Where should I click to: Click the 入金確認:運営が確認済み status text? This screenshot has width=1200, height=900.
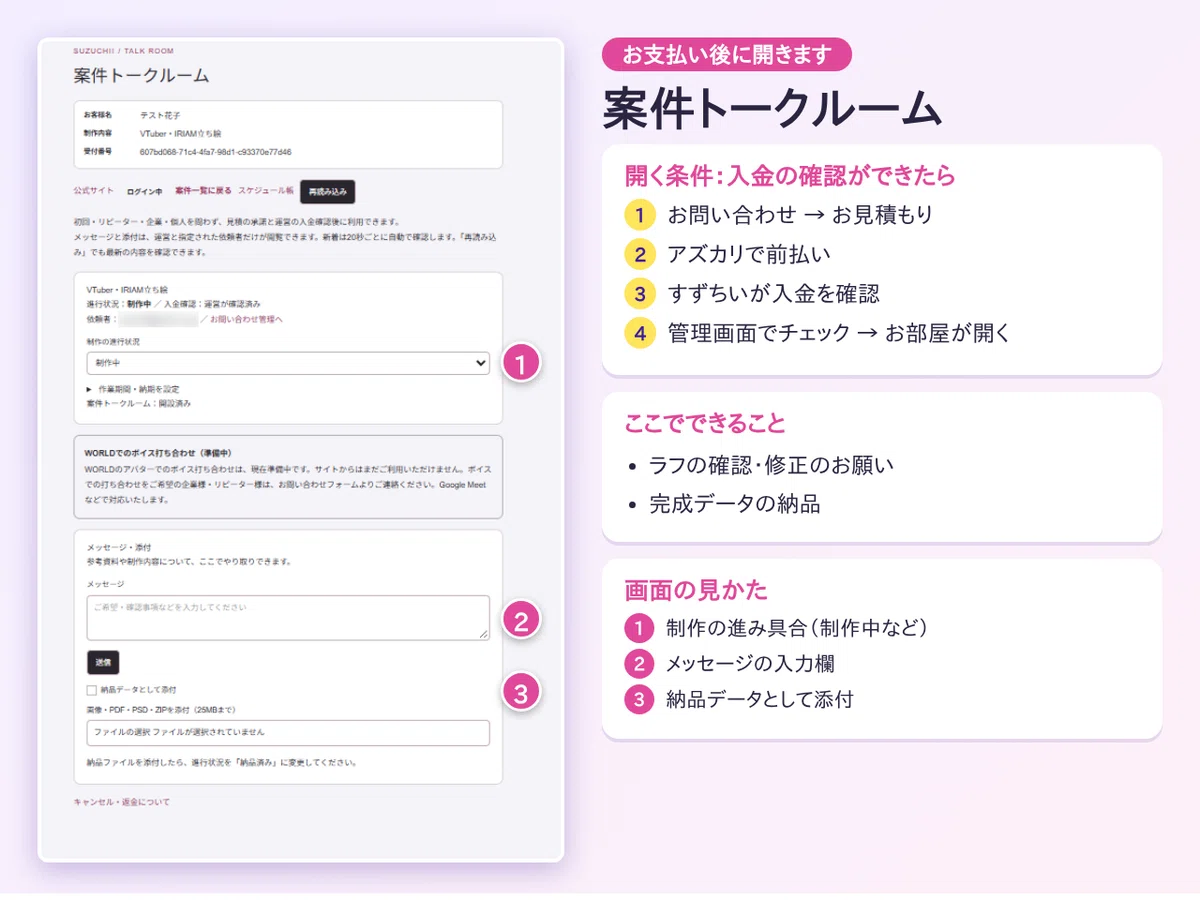[x=212, y=303]
